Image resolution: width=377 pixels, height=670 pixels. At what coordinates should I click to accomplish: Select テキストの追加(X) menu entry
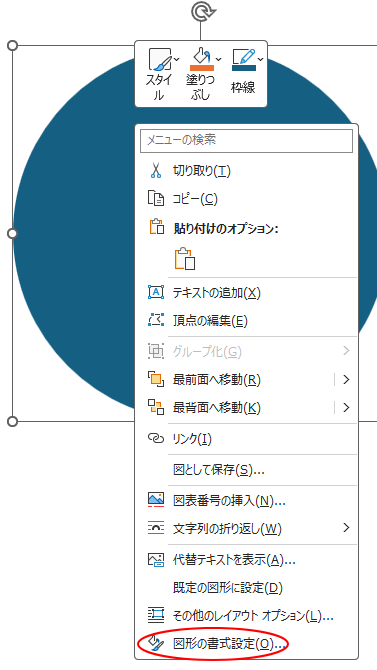point(216,293)
